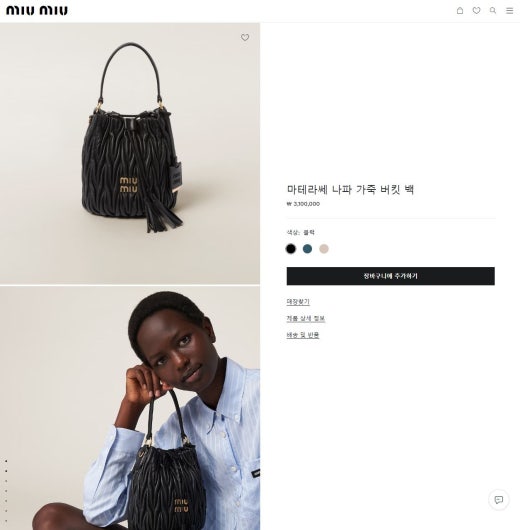Expand 배송 및 반품 shipping and returns

(303, 335)
